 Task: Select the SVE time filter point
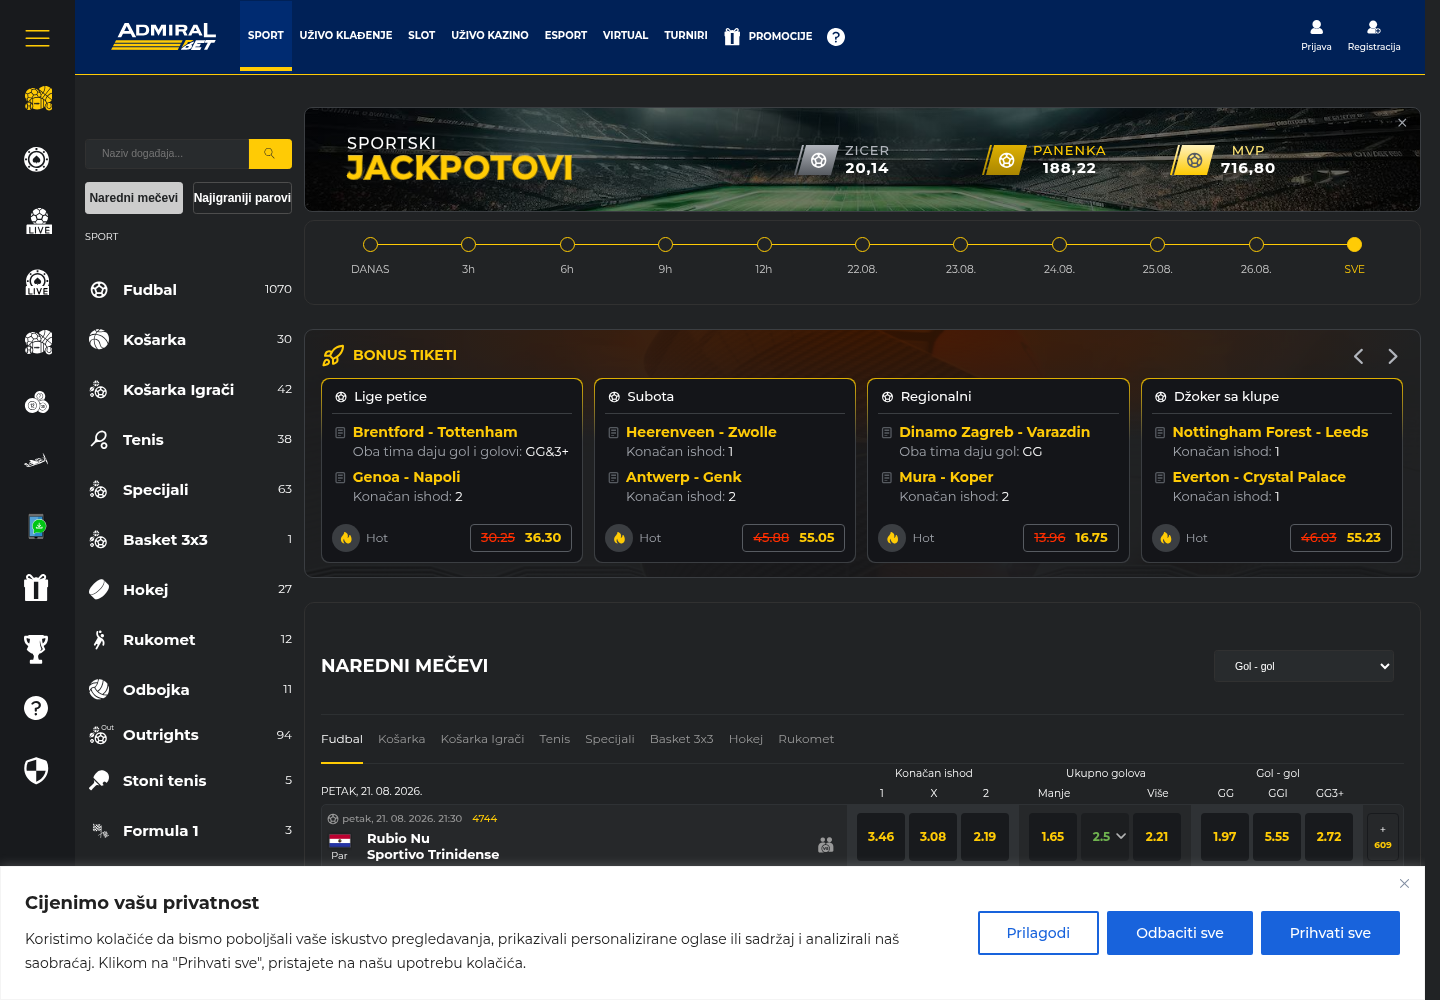(1354, 245)
